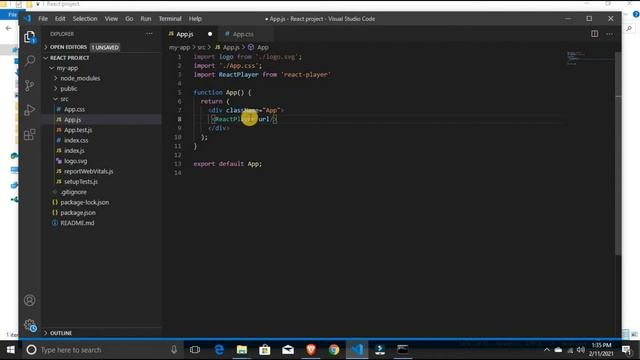Screen dimensions: 640x360
Task: Expand the Outline section
Action: coord(61,333)
